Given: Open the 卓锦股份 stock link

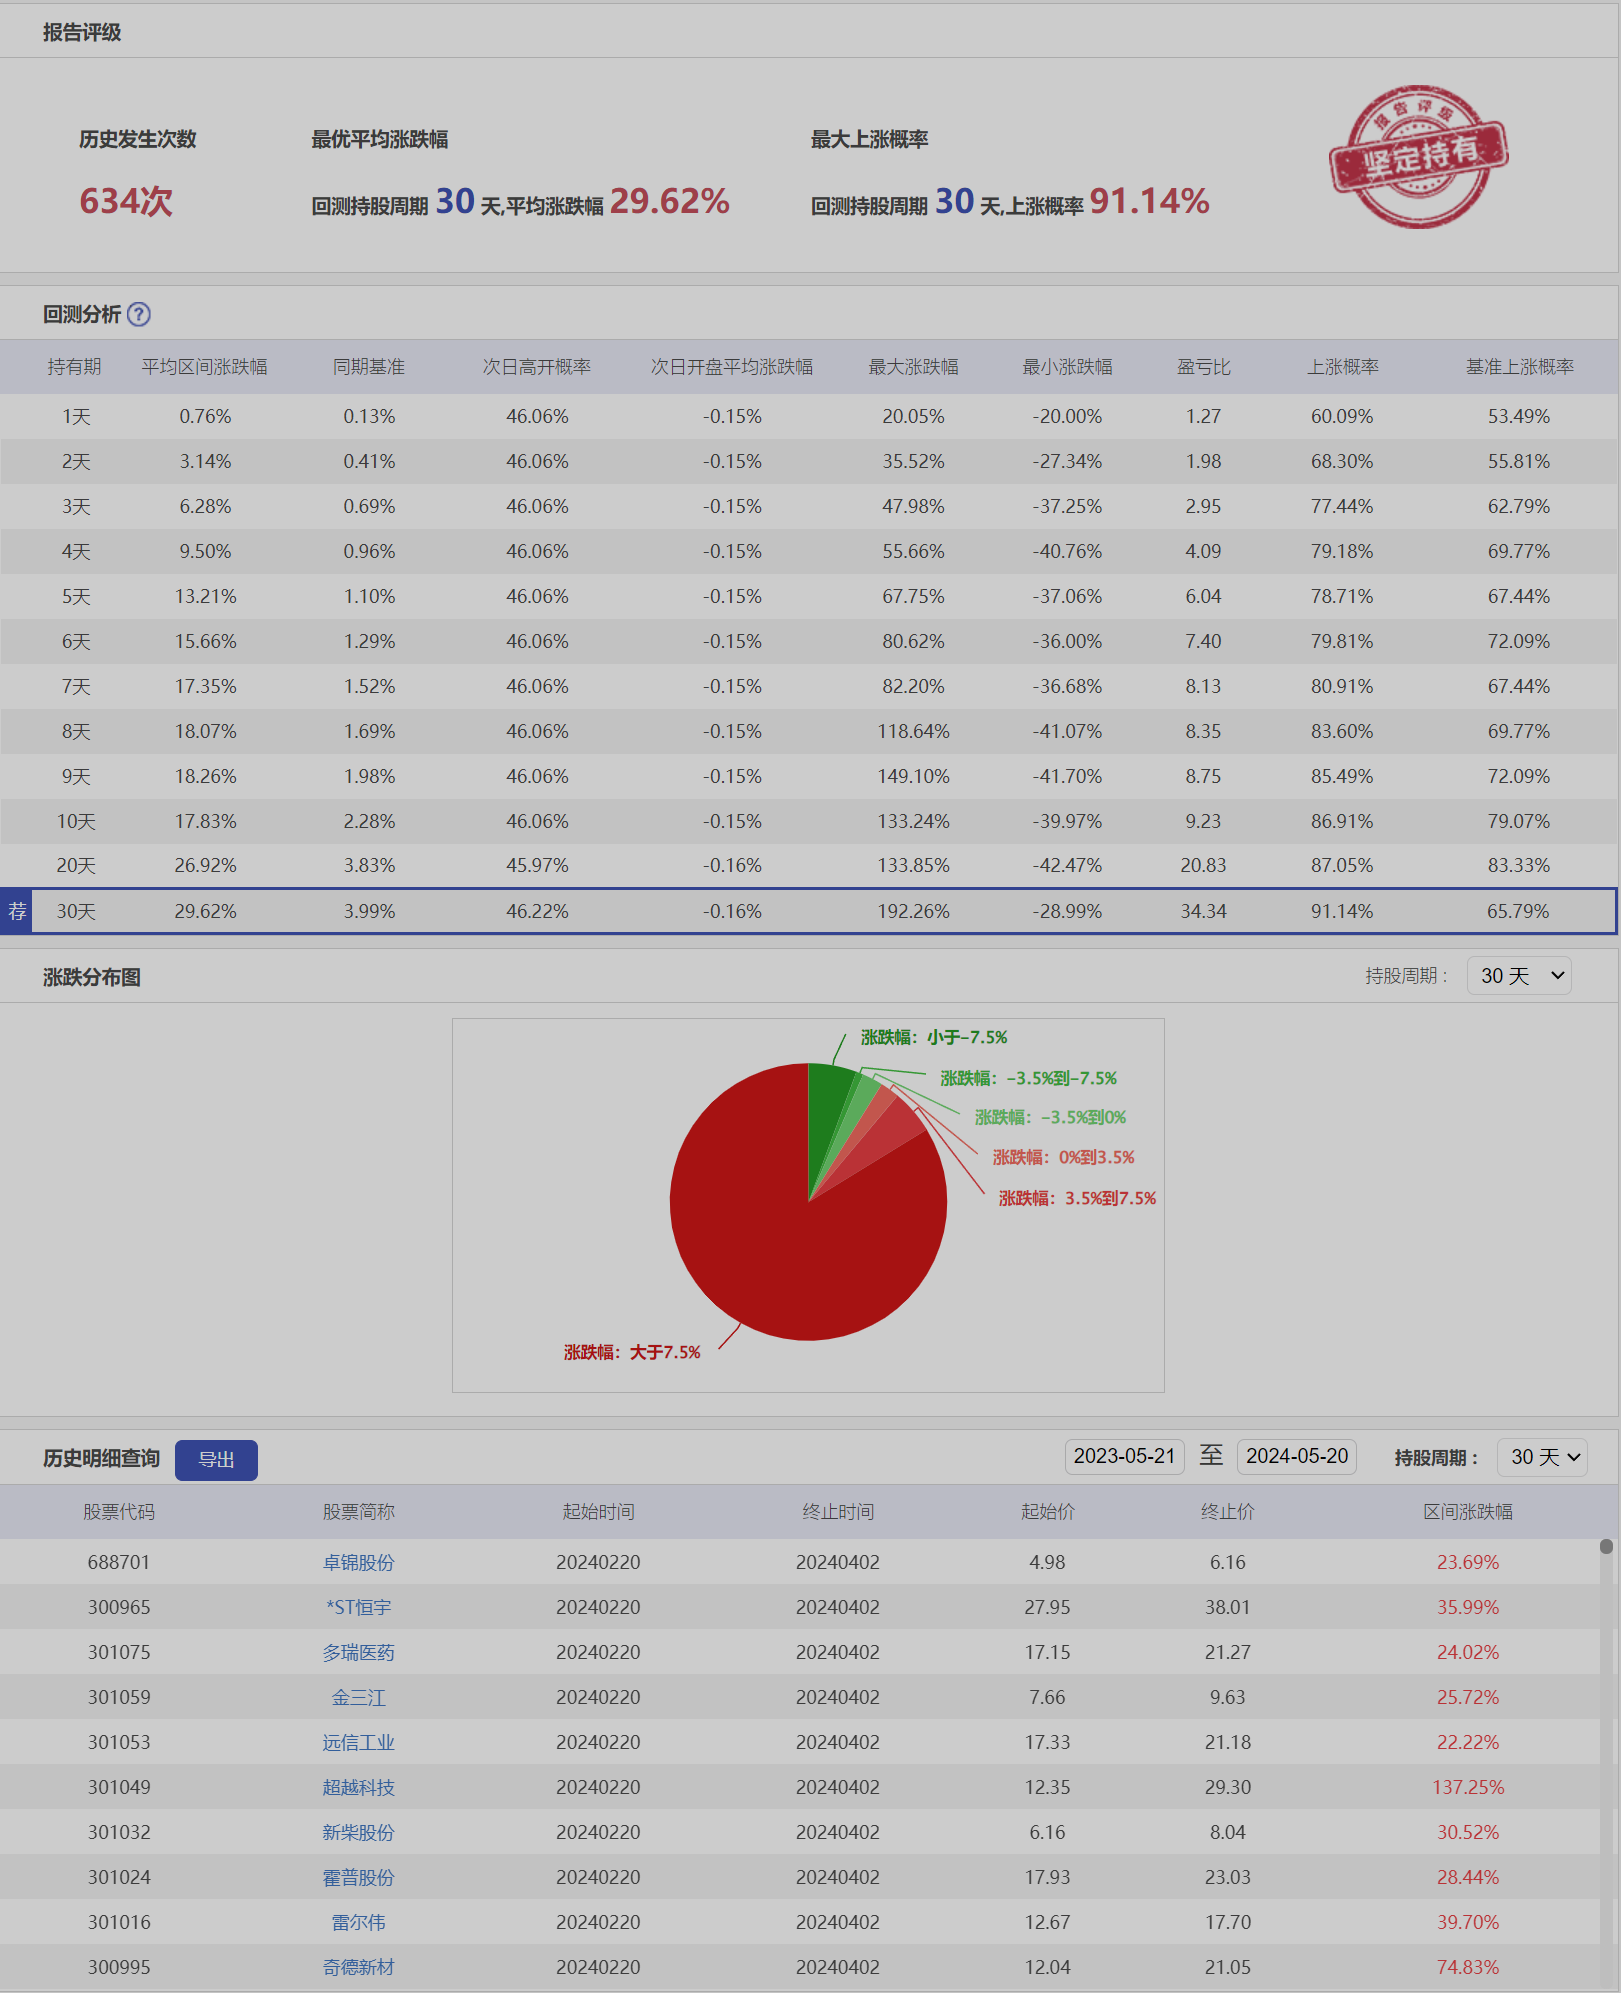Looking at the screenshot, I should tap(358, 1562).
